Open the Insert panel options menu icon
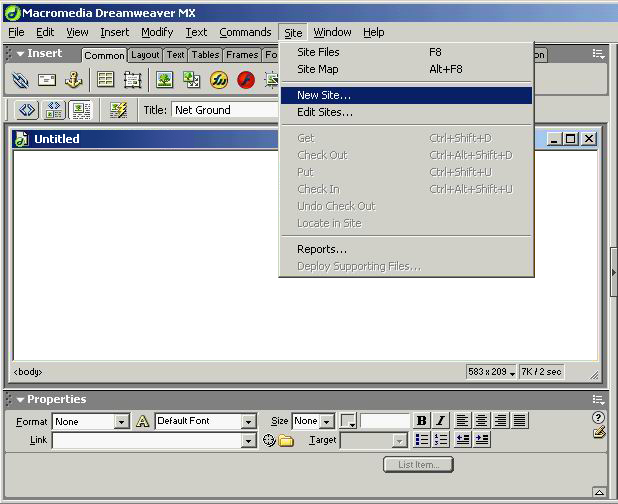Image resolution: width=618 pixels, height=504 pixels. point(598,54)
